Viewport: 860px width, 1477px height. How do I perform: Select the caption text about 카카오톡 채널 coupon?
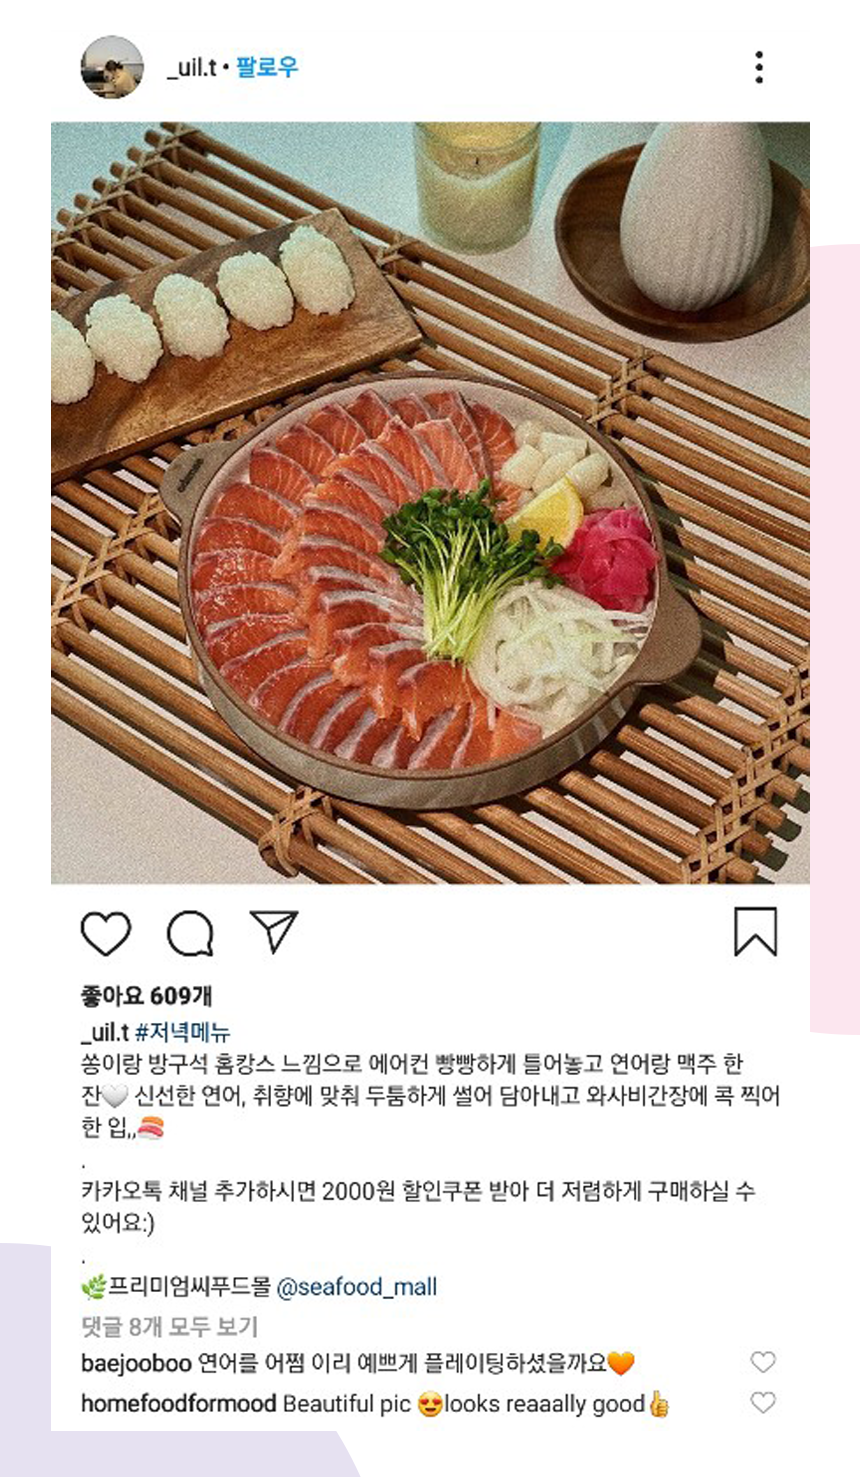(x=418, y=1207)
